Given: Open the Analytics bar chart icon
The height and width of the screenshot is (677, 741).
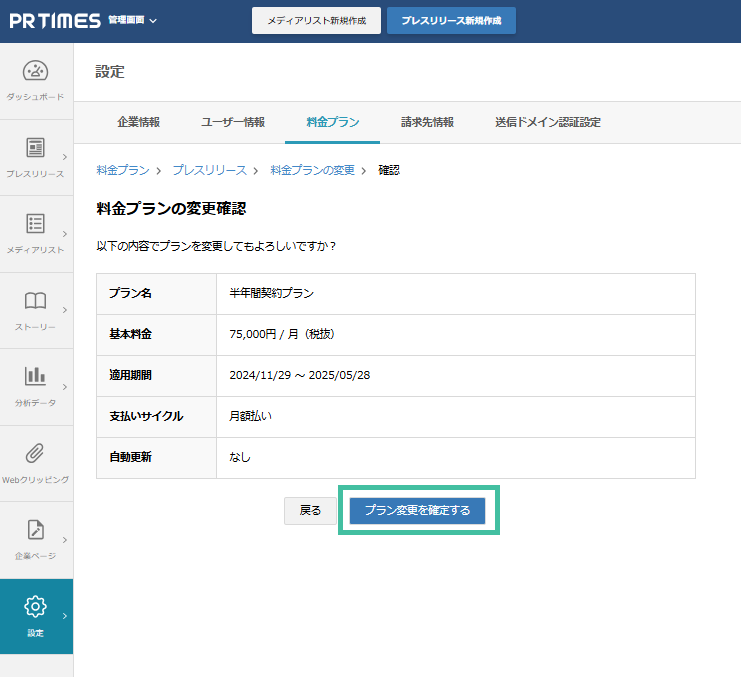Looking at the screenshot, I should tap(35, 377).
